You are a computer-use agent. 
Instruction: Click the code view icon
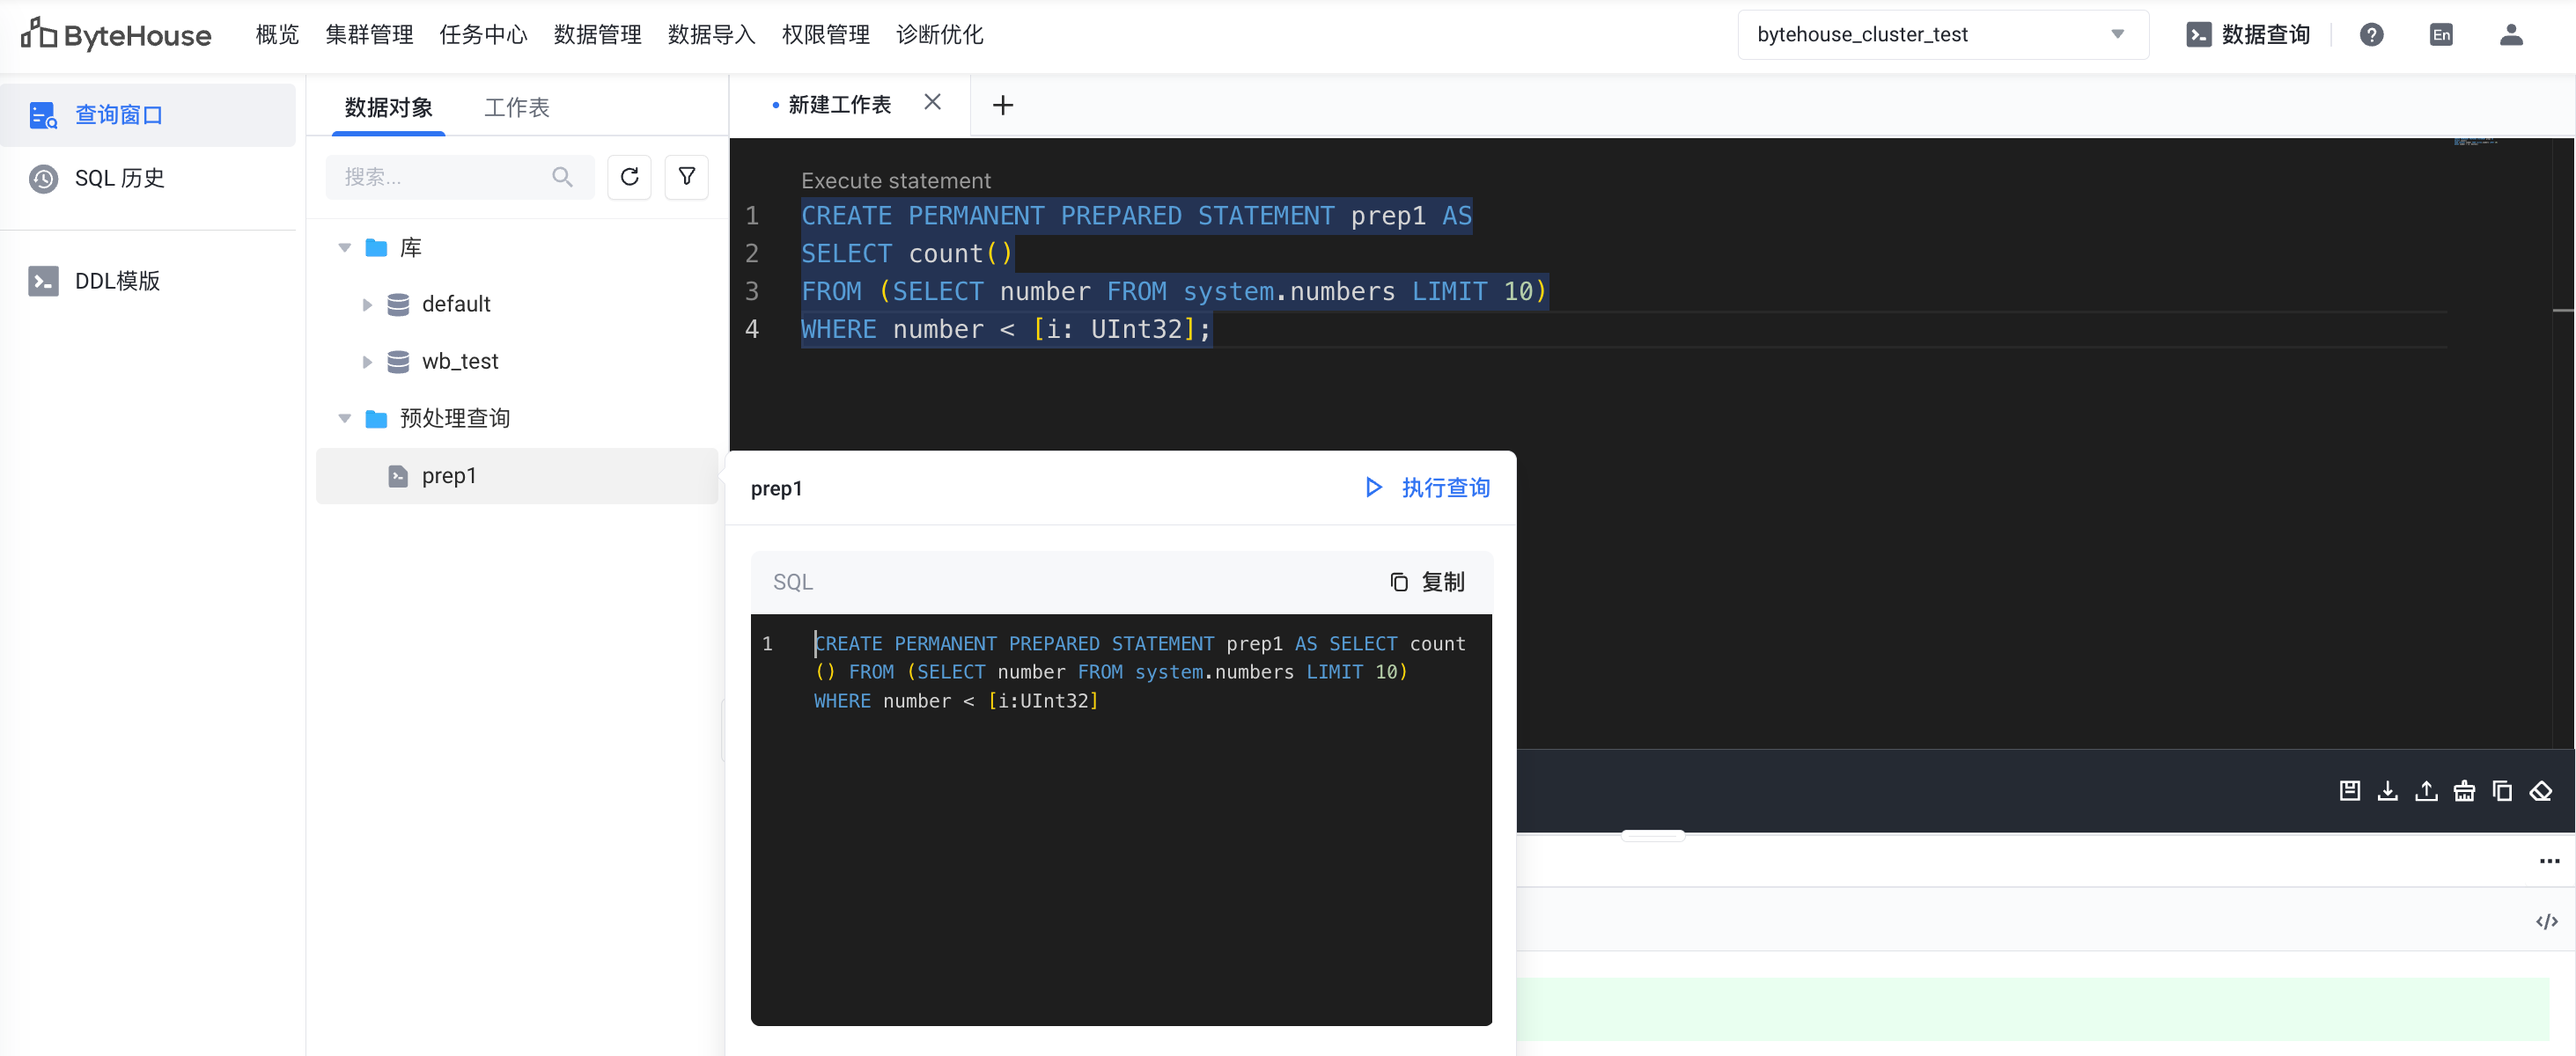2546,921
